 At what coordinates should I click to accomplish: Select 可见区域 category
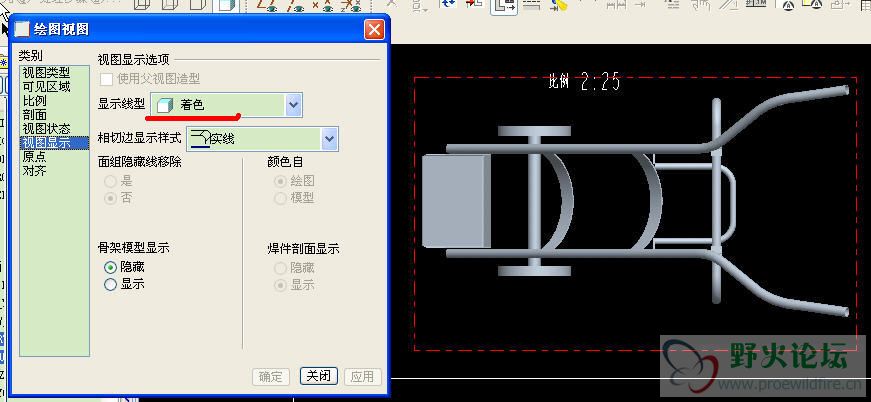(46, 87)
